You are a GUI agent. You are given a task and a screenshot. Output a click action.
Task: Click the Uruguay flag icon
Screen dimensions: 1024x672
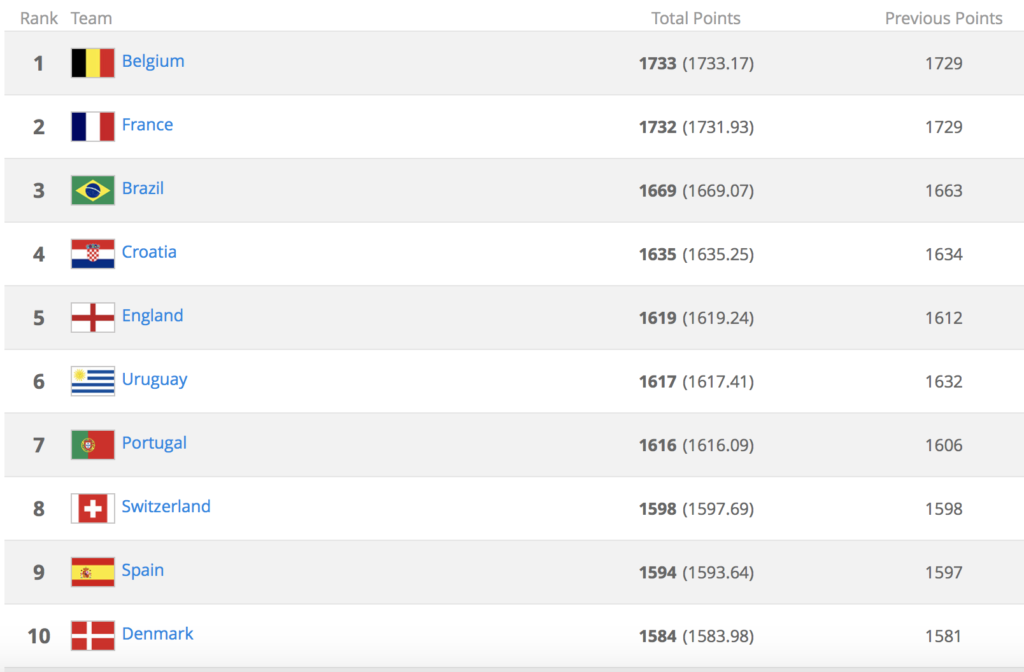[x=92, y=381]
